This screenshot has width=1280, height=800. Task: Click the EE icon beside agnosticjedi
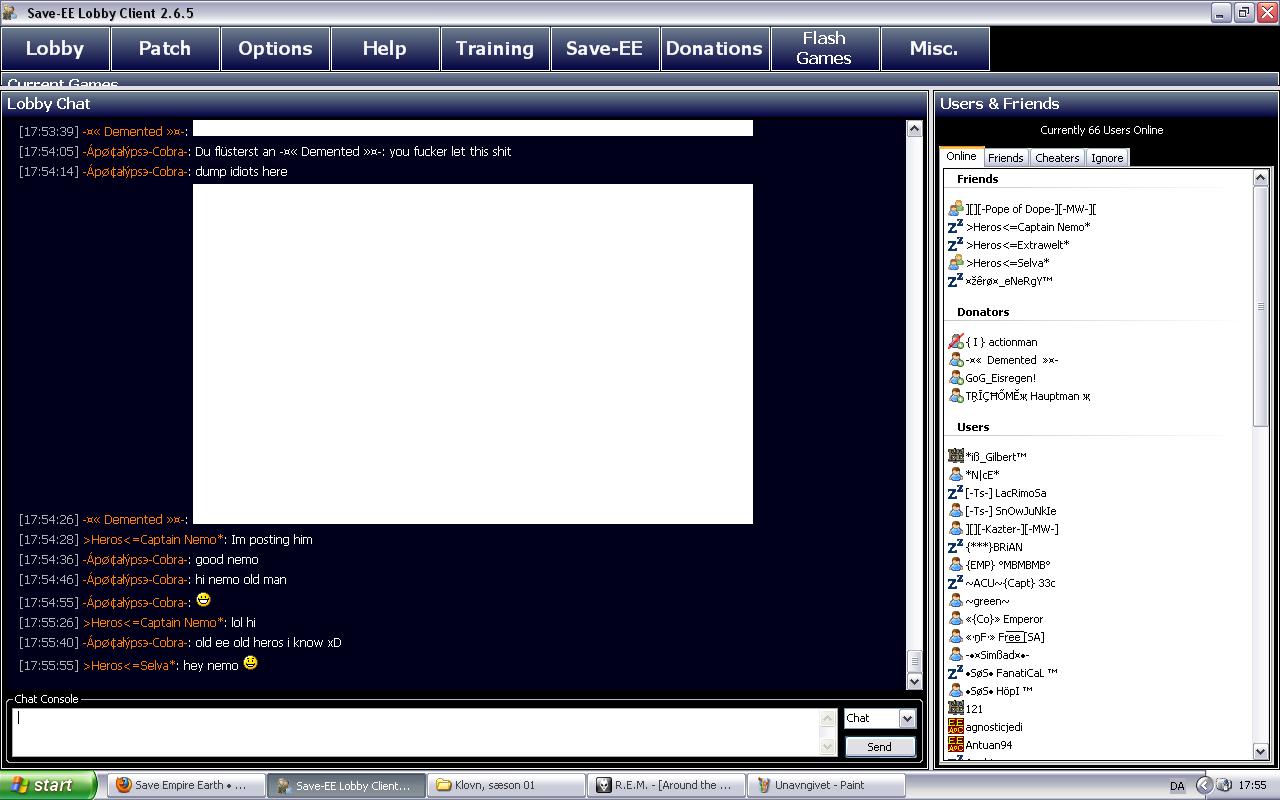pos(955,727)
